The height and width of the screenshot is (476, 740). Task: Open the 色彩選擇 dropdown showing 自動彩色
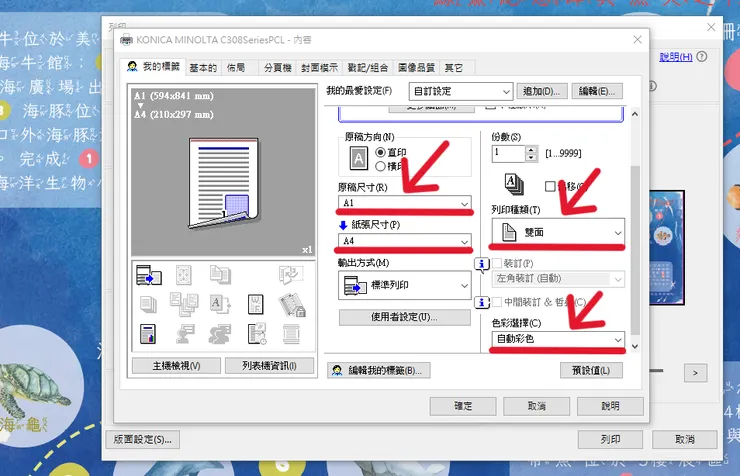point(558,339)
